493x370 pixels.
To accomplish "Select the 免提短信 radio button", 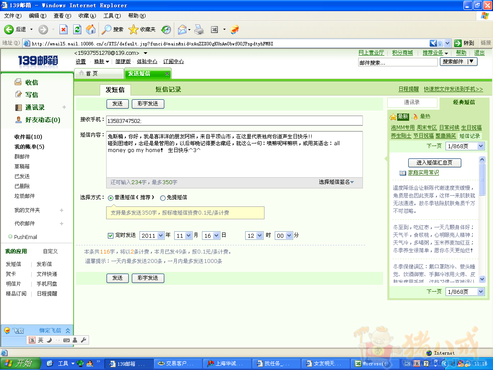I will point(163,198).
